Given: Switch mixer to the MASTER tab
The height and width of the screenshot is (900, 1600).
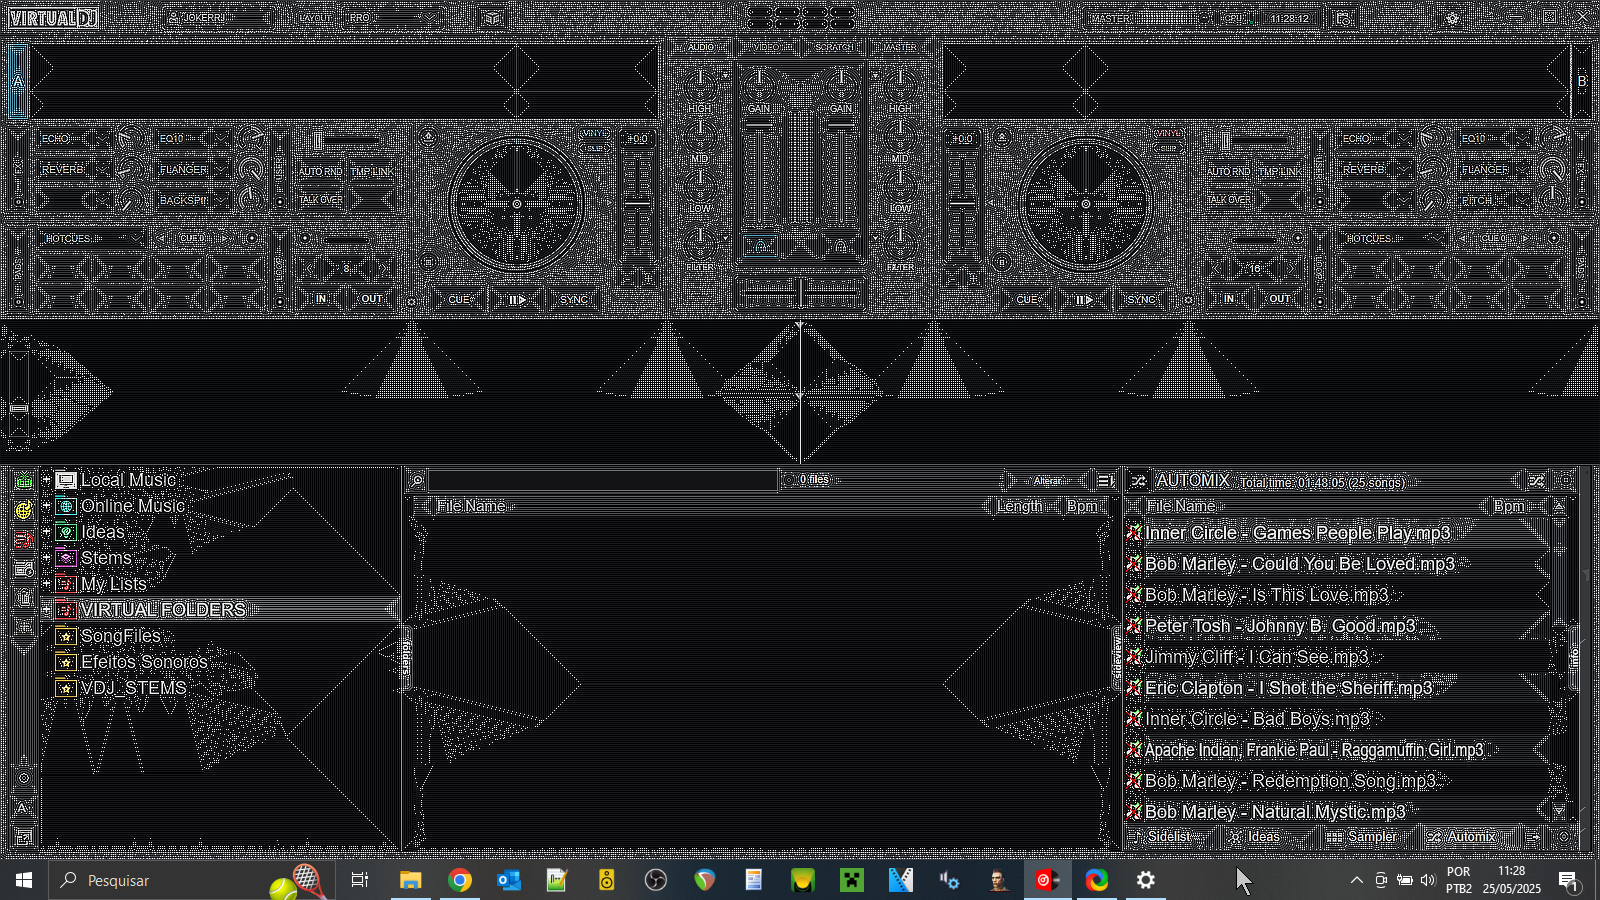Looking at the screenshot, I should [900, 47].
